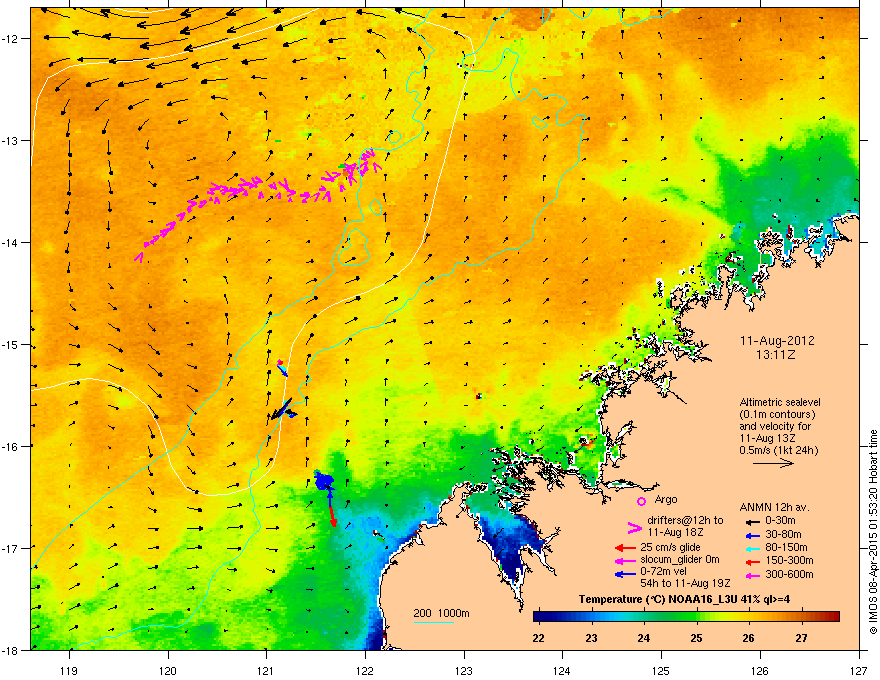Click the 'slocum_glider 0m' legend label
Screen dimensions: 880x680
(680, 559)
